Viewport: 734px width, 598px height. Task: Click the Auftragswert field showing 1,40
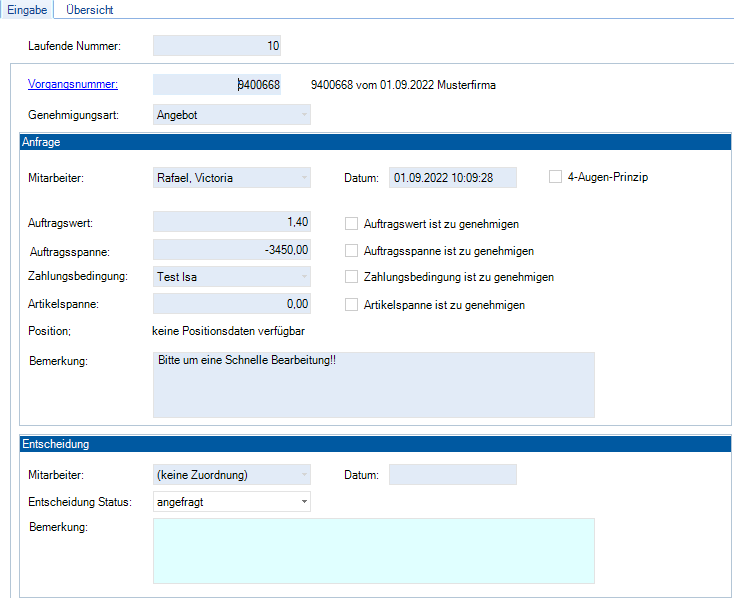(x=231, y=222)
